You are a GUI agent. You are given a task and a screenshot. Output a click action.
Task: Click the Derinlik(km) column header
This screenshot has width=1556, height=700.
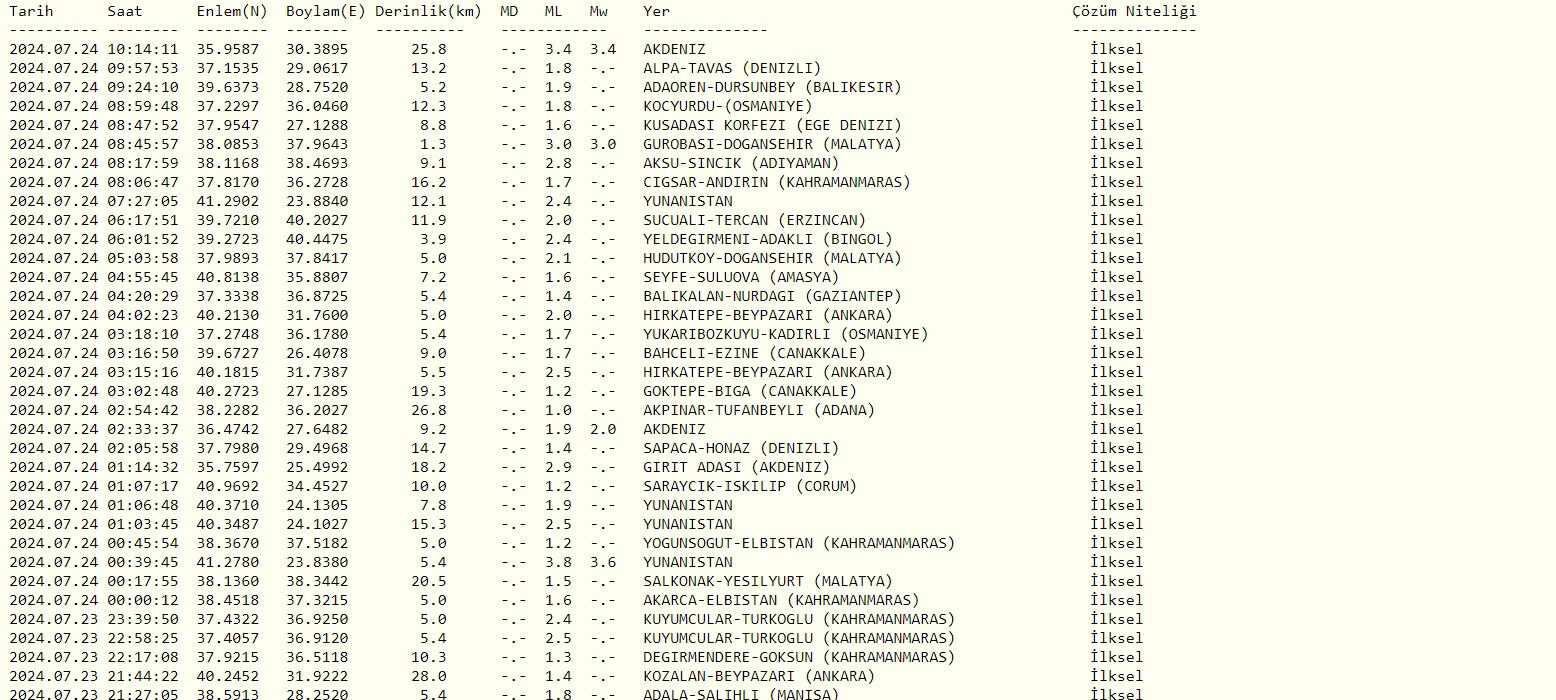(x=428, y=12)
